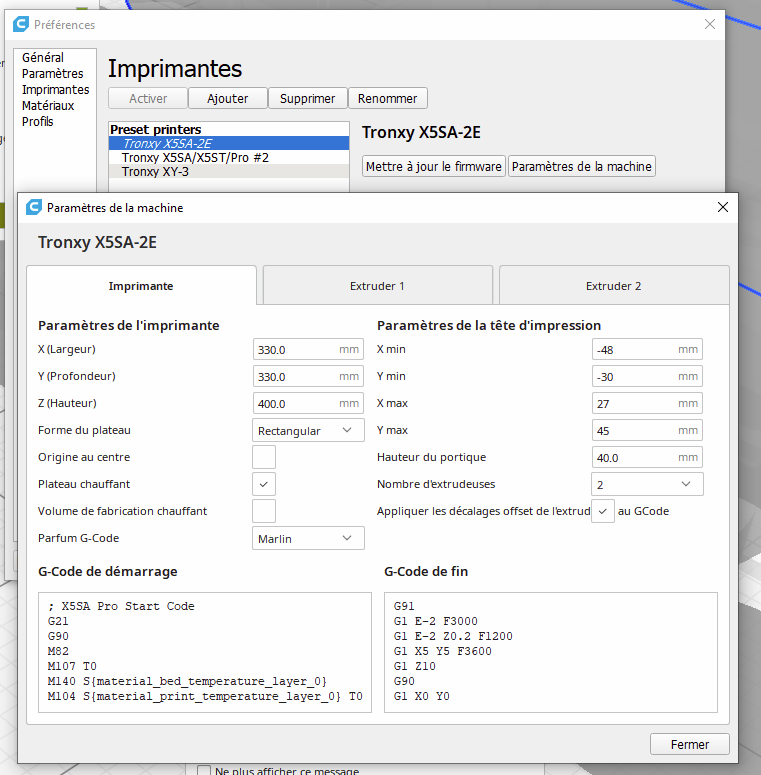Switch to the Imprimante tab
This screenshot has width=761, height=775.
click(141, 286)
